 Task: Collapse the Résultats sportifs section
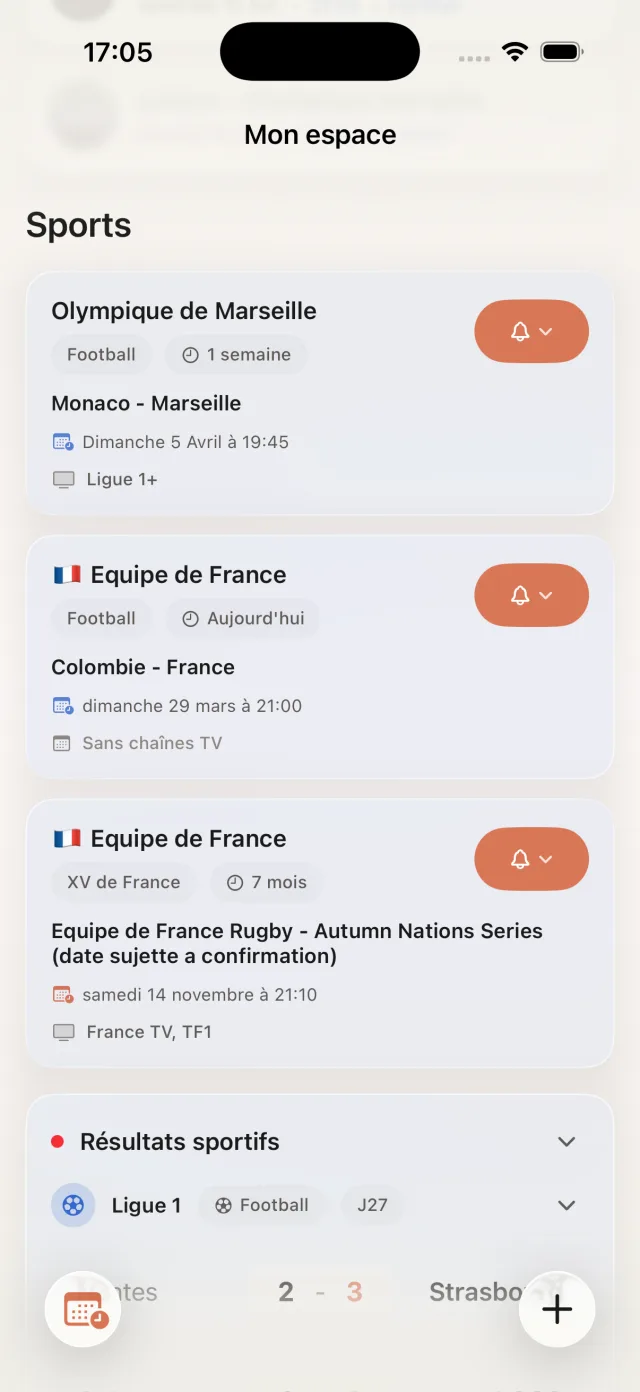point(566,1141)
